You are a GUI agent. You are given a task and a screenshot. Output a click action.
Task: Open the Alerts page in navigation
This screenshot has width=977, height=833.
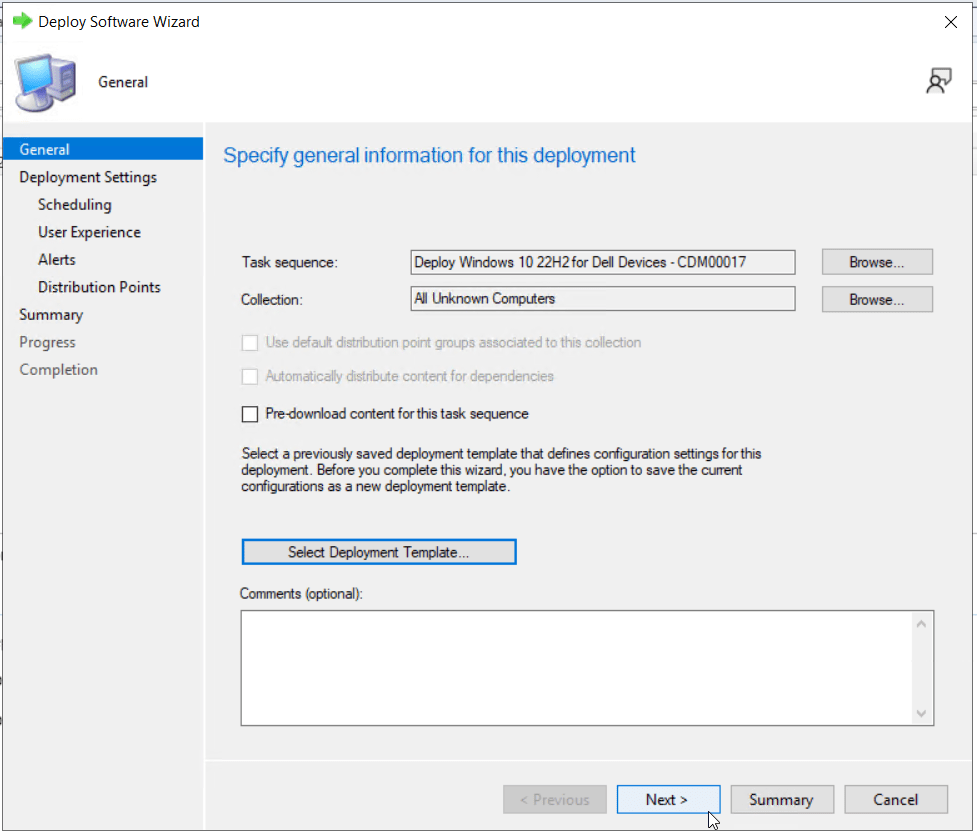tap(57, 260)
